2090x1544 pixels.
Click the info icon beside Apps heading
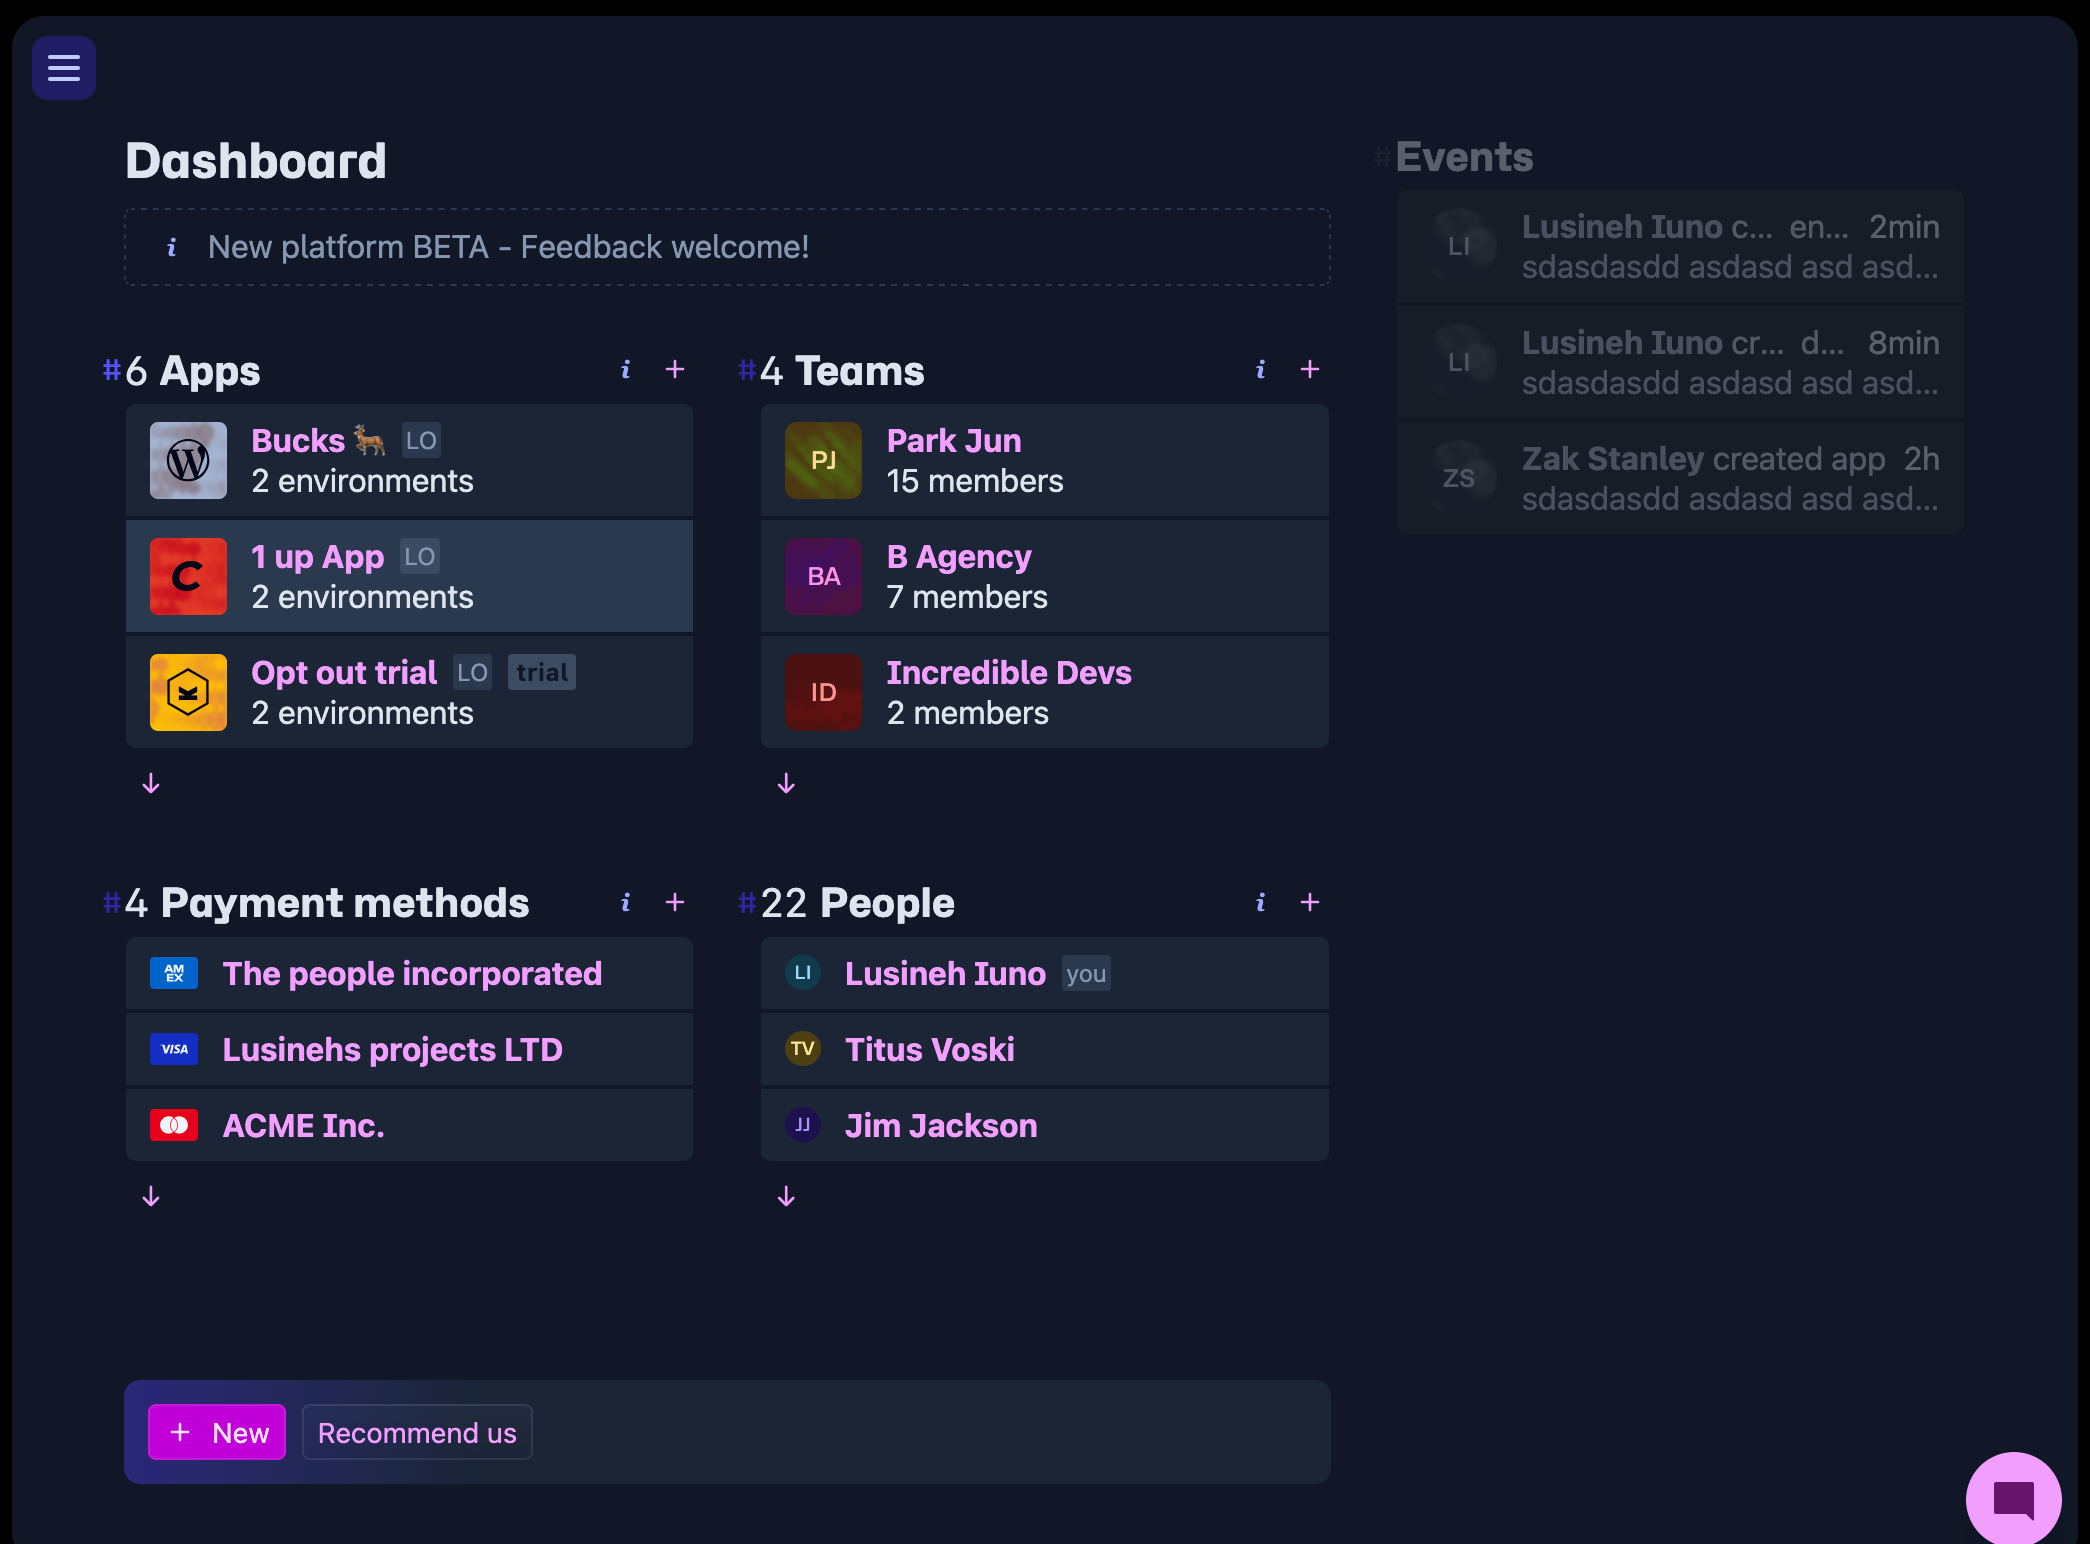pyautogui.click(x=625, y=370)
